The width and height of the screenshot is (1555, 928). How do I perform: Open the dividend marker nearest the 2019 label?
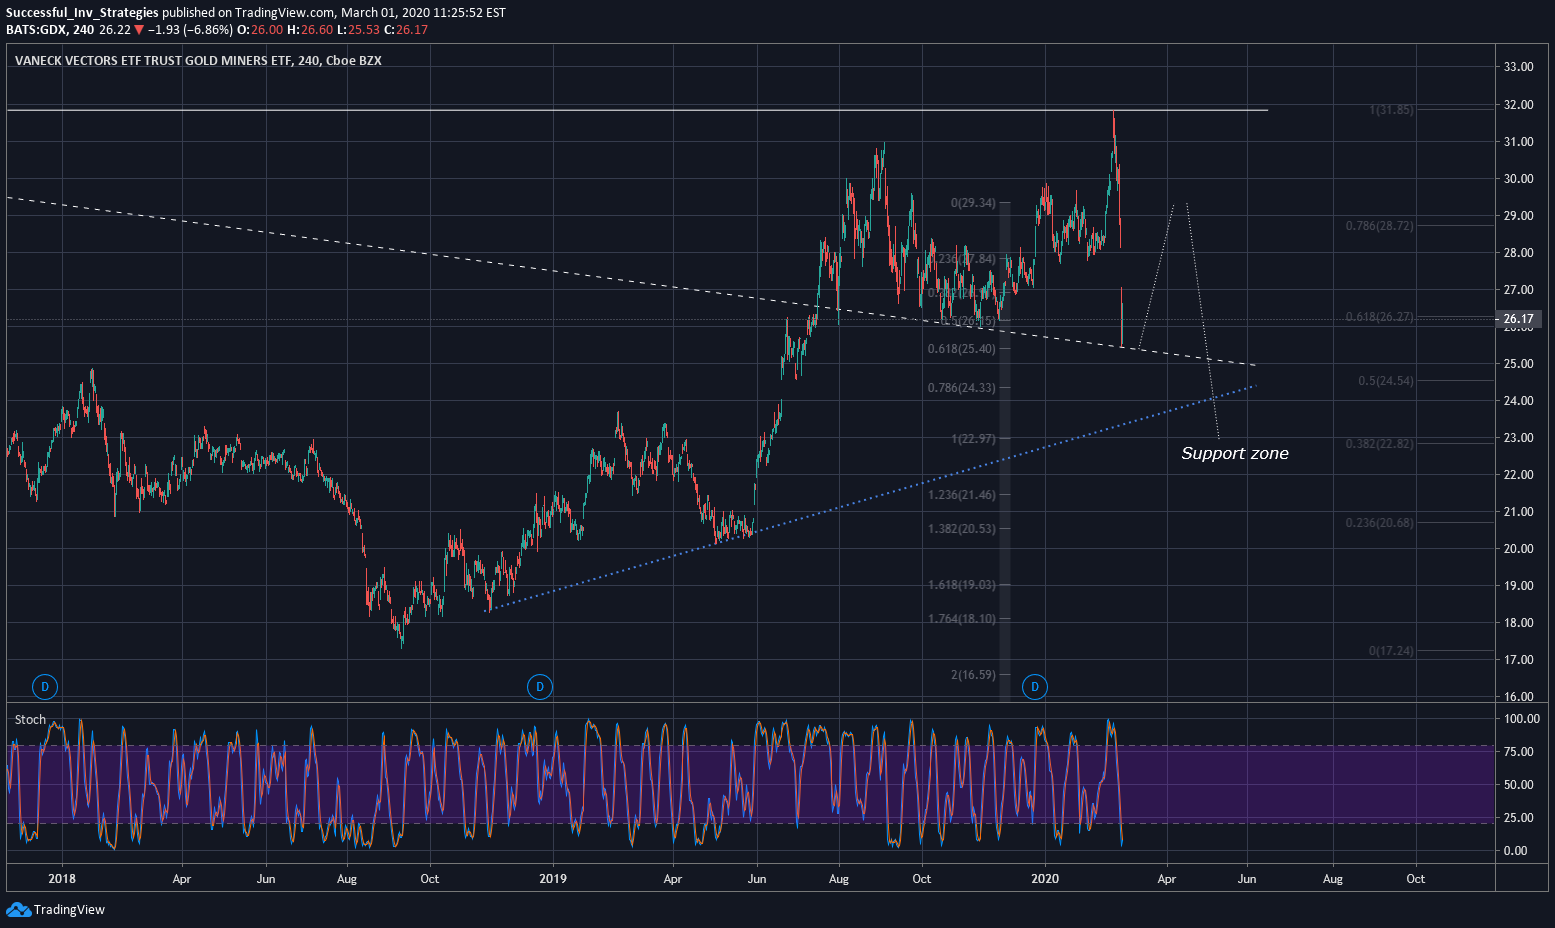point(540,687)
